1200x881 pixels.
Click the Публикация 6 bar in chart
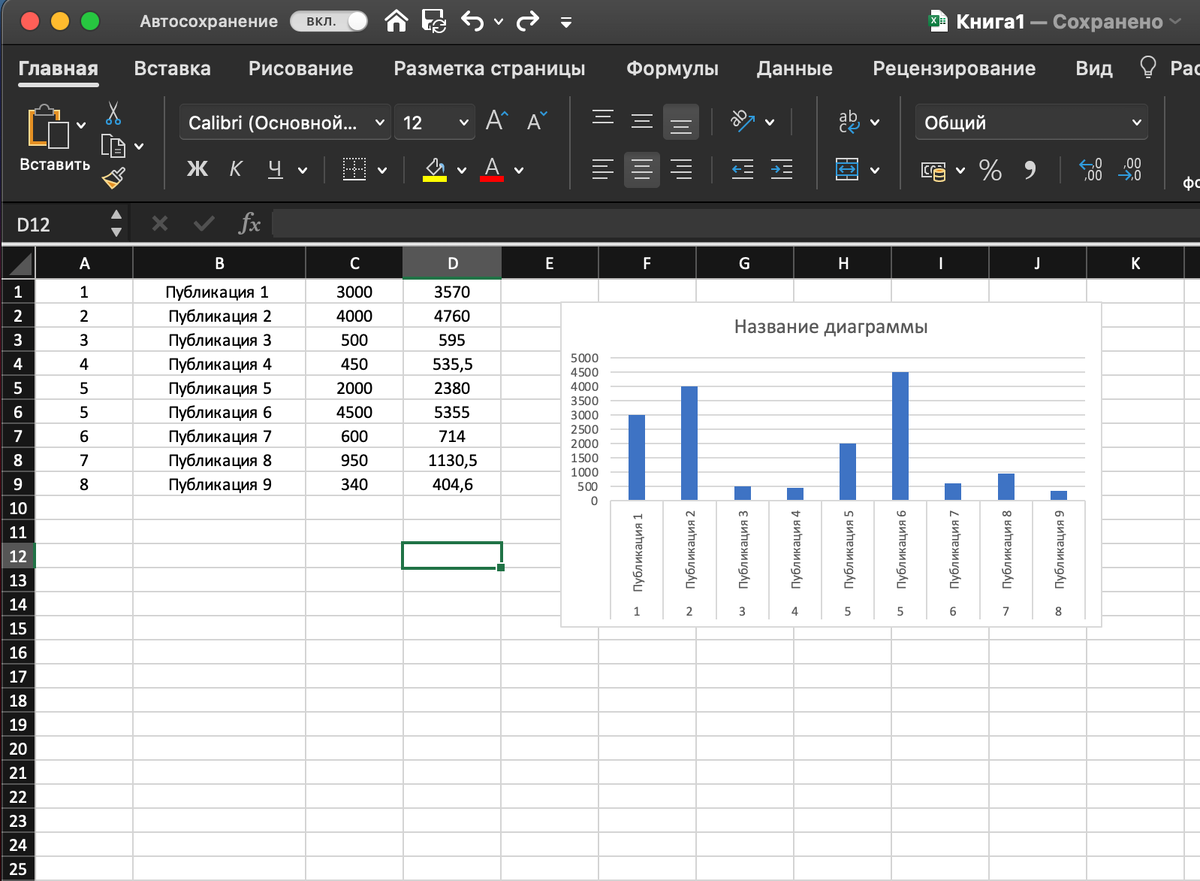point(900,436)
